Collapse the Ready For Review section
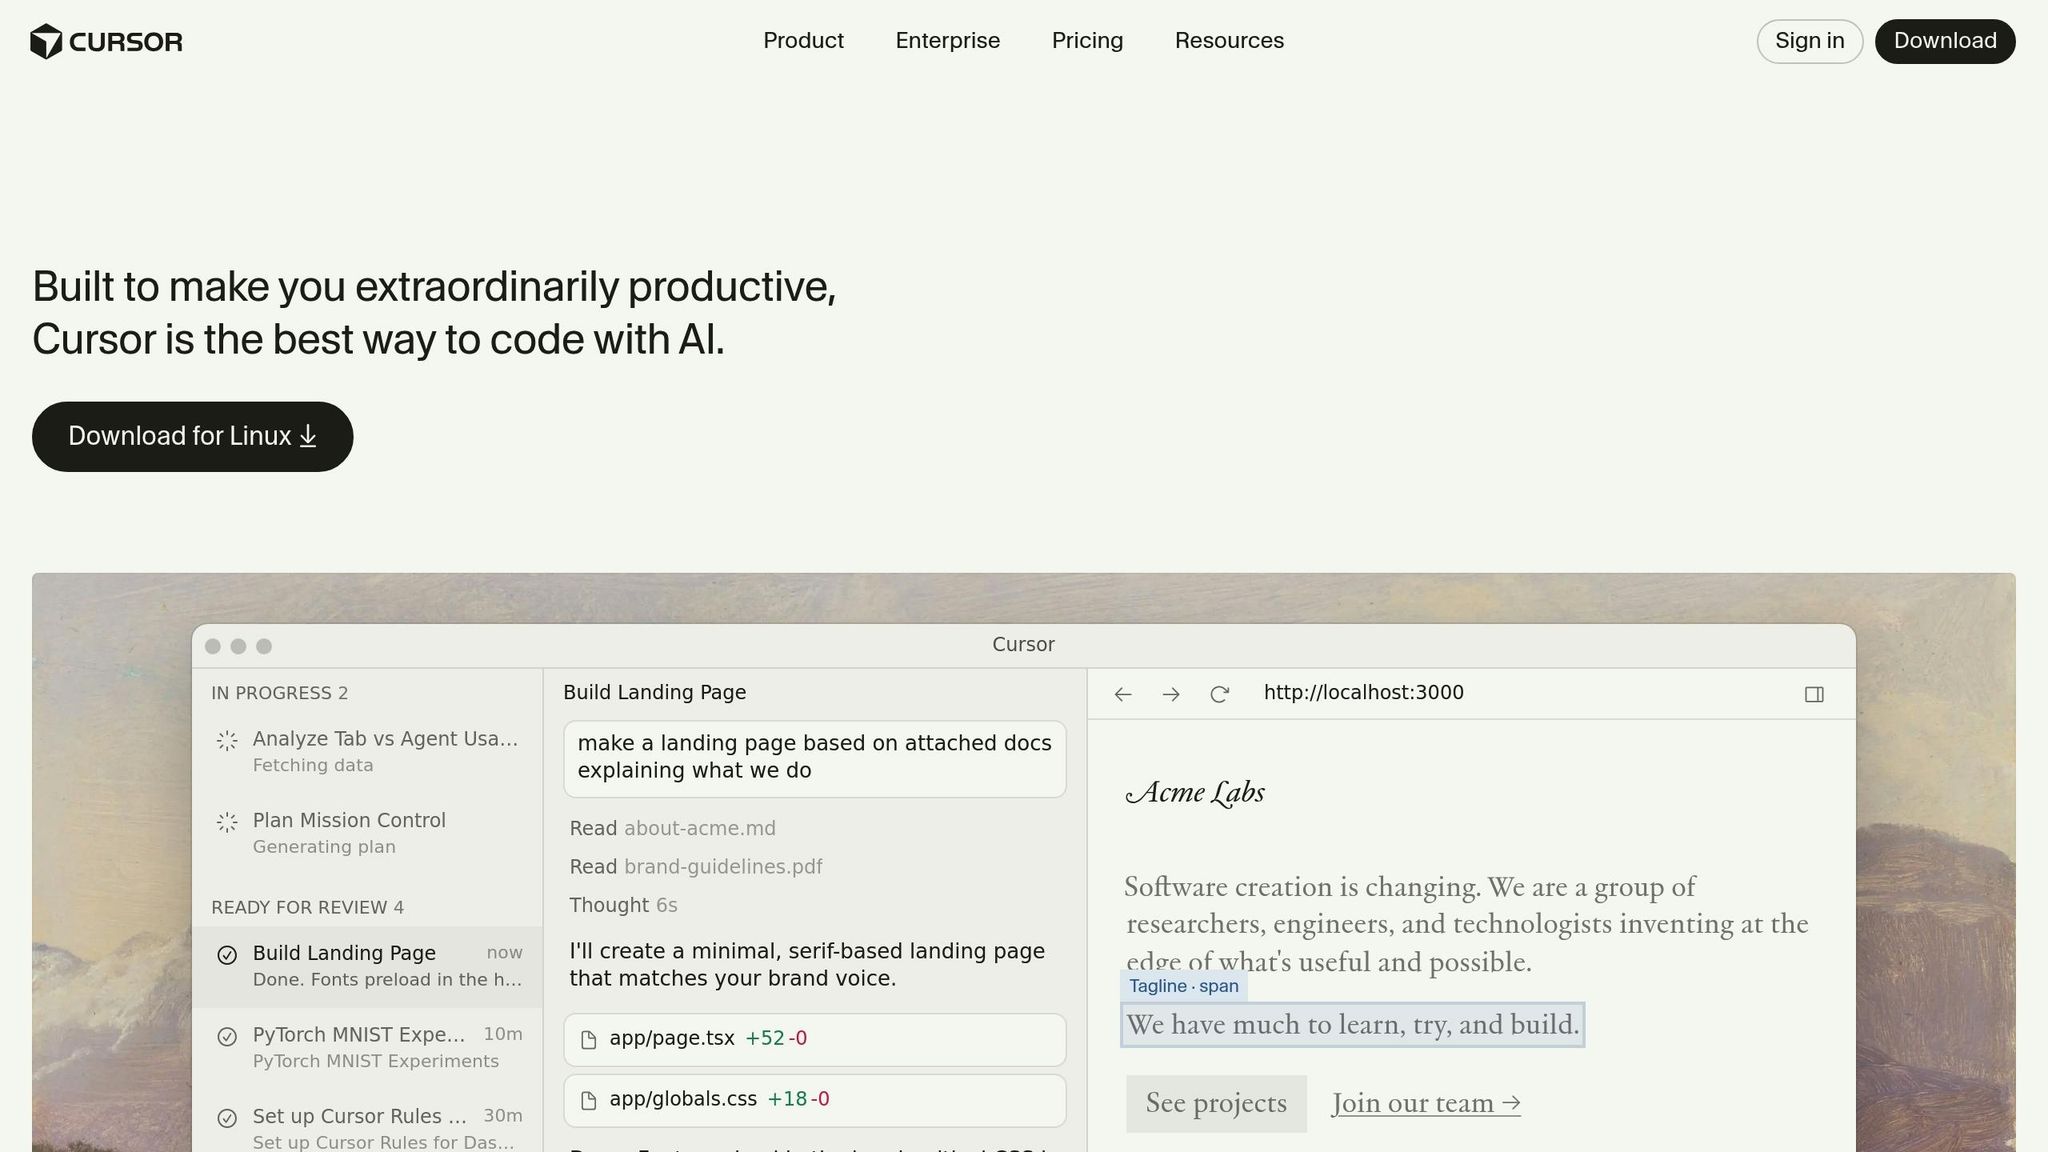This screenshot has height=1152, width=2048. 306,907
